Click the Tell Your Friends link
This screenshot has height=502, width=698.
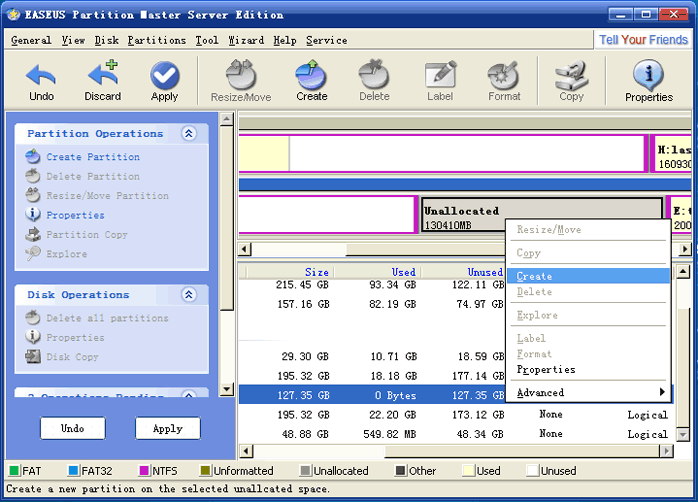[643, 40]
